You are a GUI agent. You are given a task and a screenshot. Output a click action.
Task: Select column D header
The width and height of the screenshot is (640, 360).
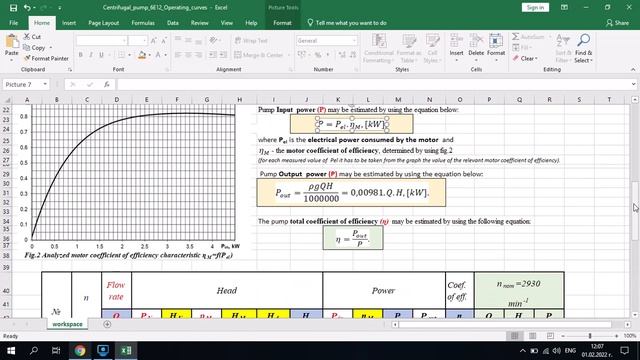point(117,99)
